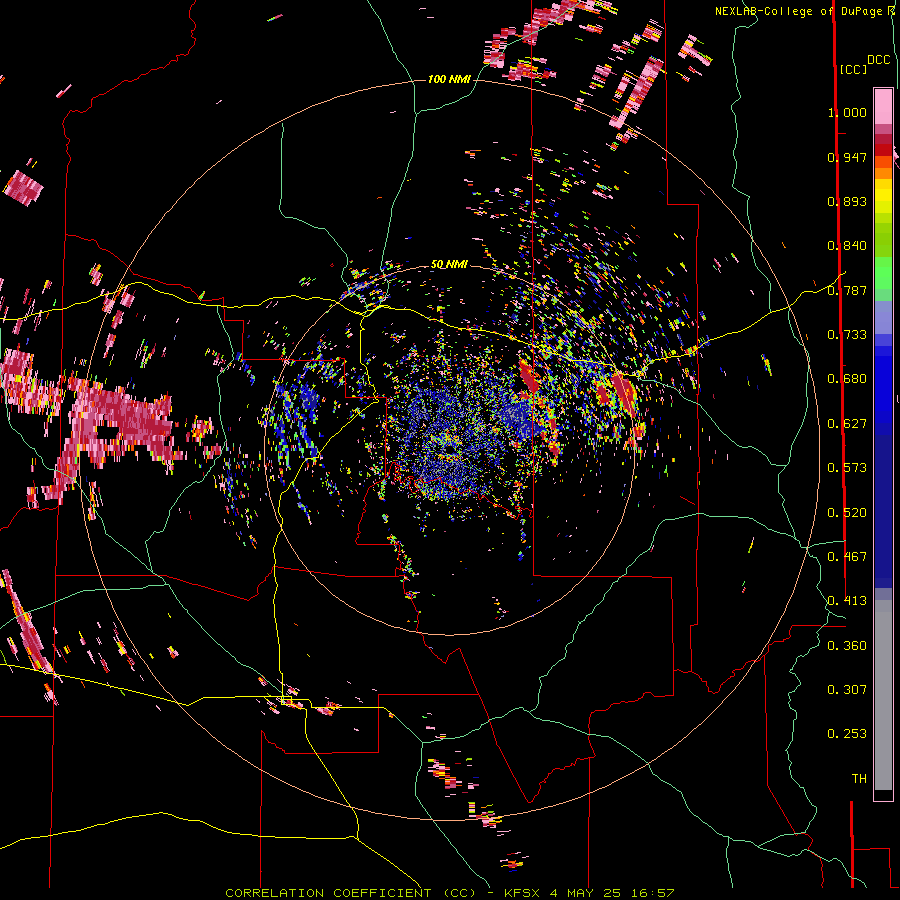Click the 0.307 scale value
Screen dimensions: 900x900
847,690
